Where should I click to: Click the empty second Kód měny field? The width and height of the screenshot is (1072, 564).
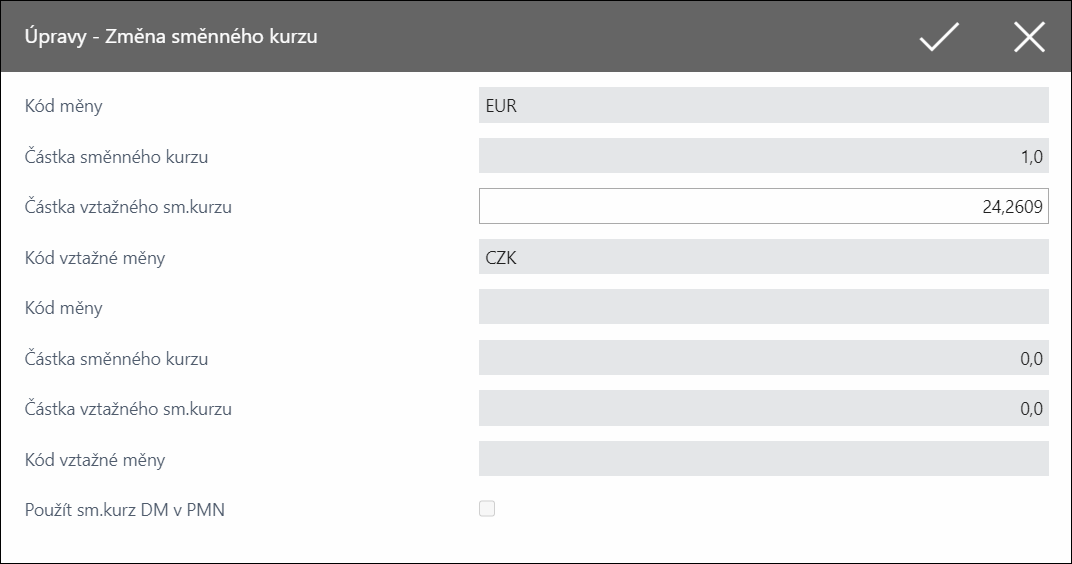click(764, 307)
